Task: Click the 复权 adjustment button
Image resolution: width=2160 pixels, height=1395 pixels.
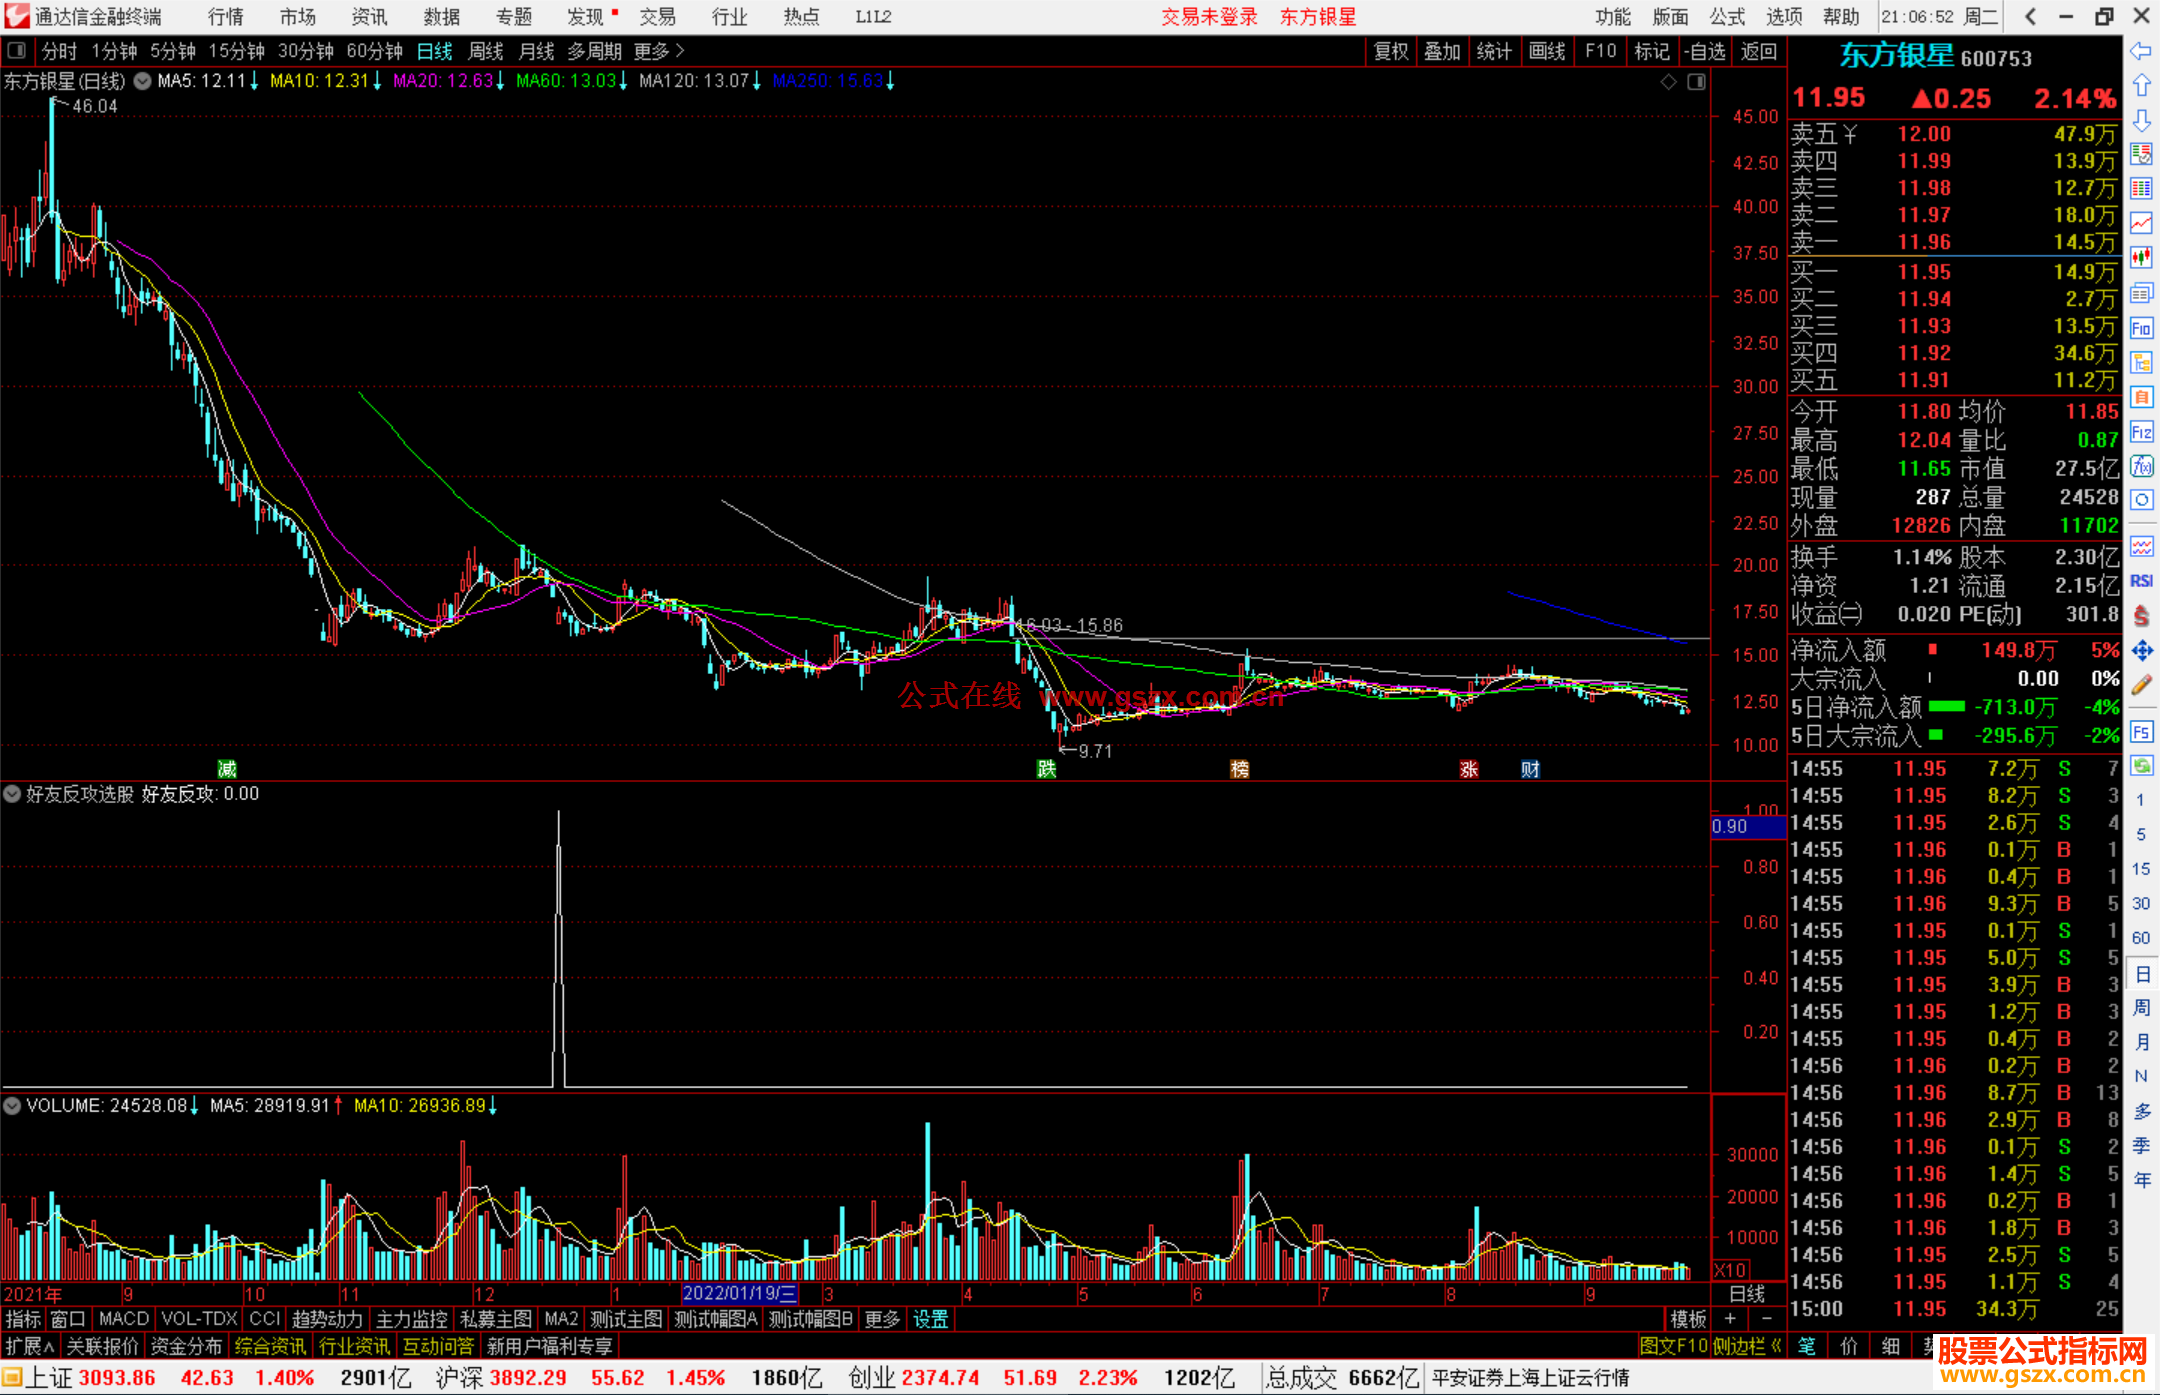Action: point(1391,51)
